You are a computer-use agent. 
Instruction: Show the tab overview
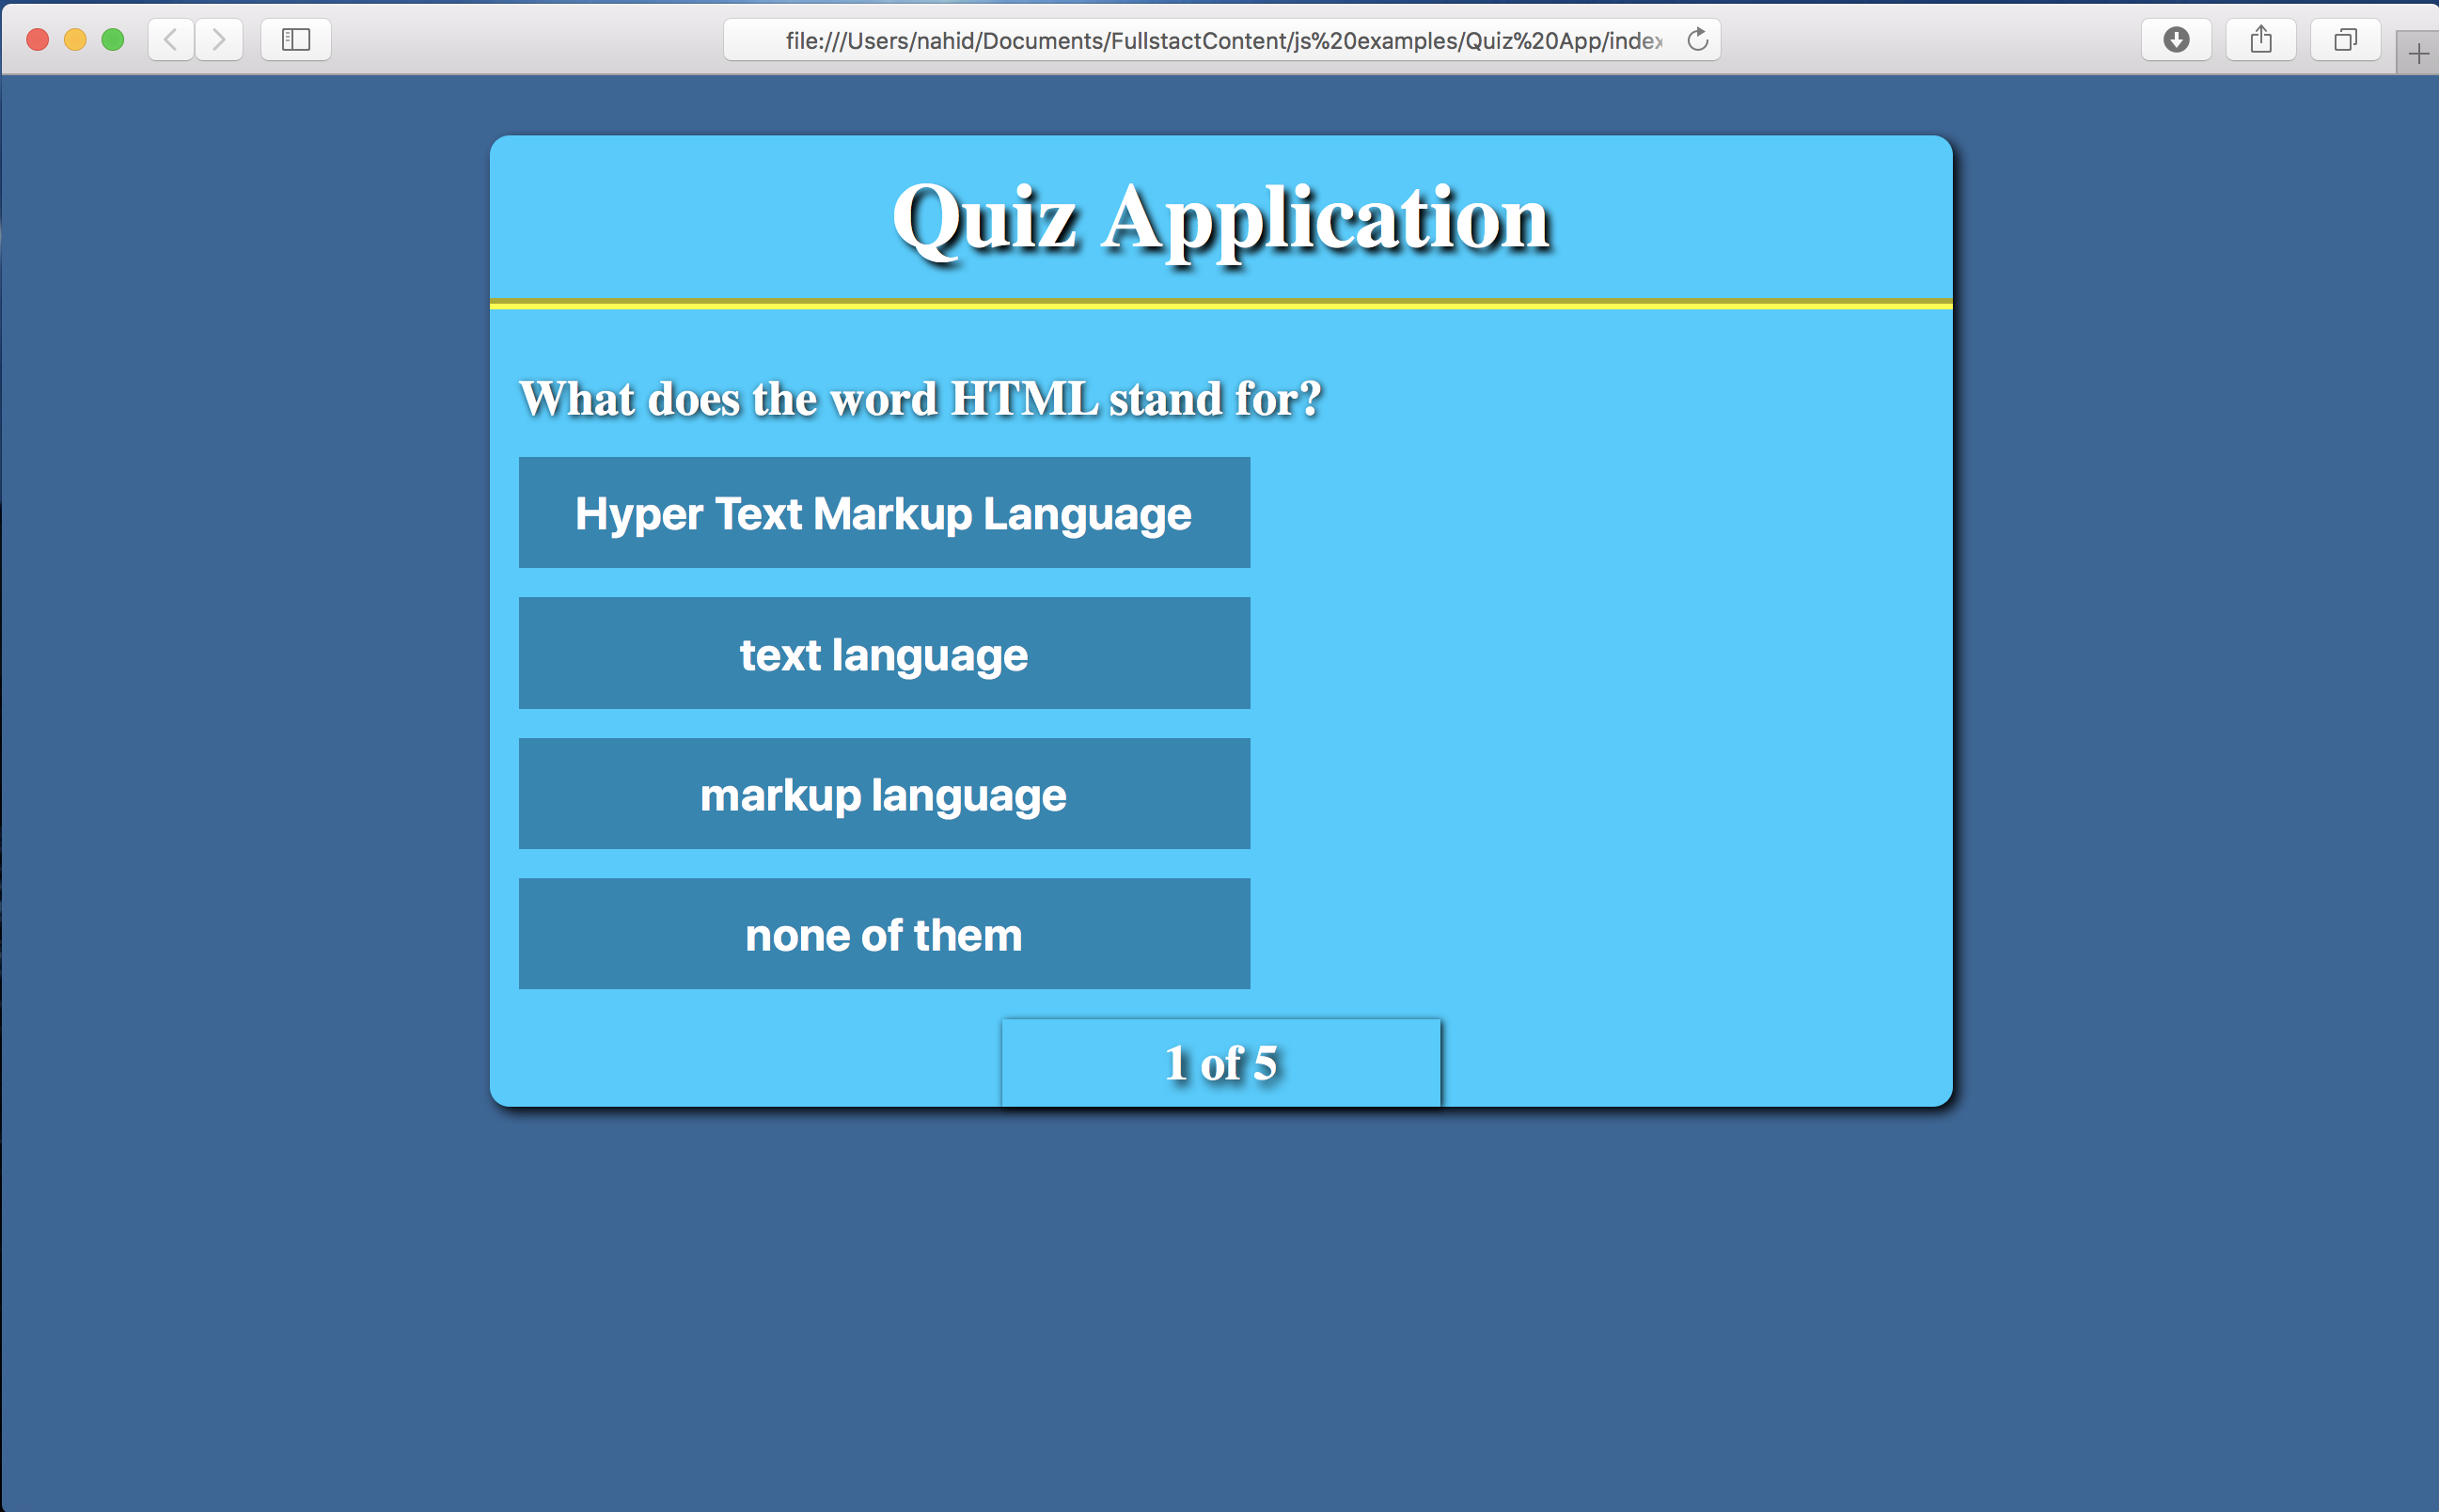point(2344,39)
